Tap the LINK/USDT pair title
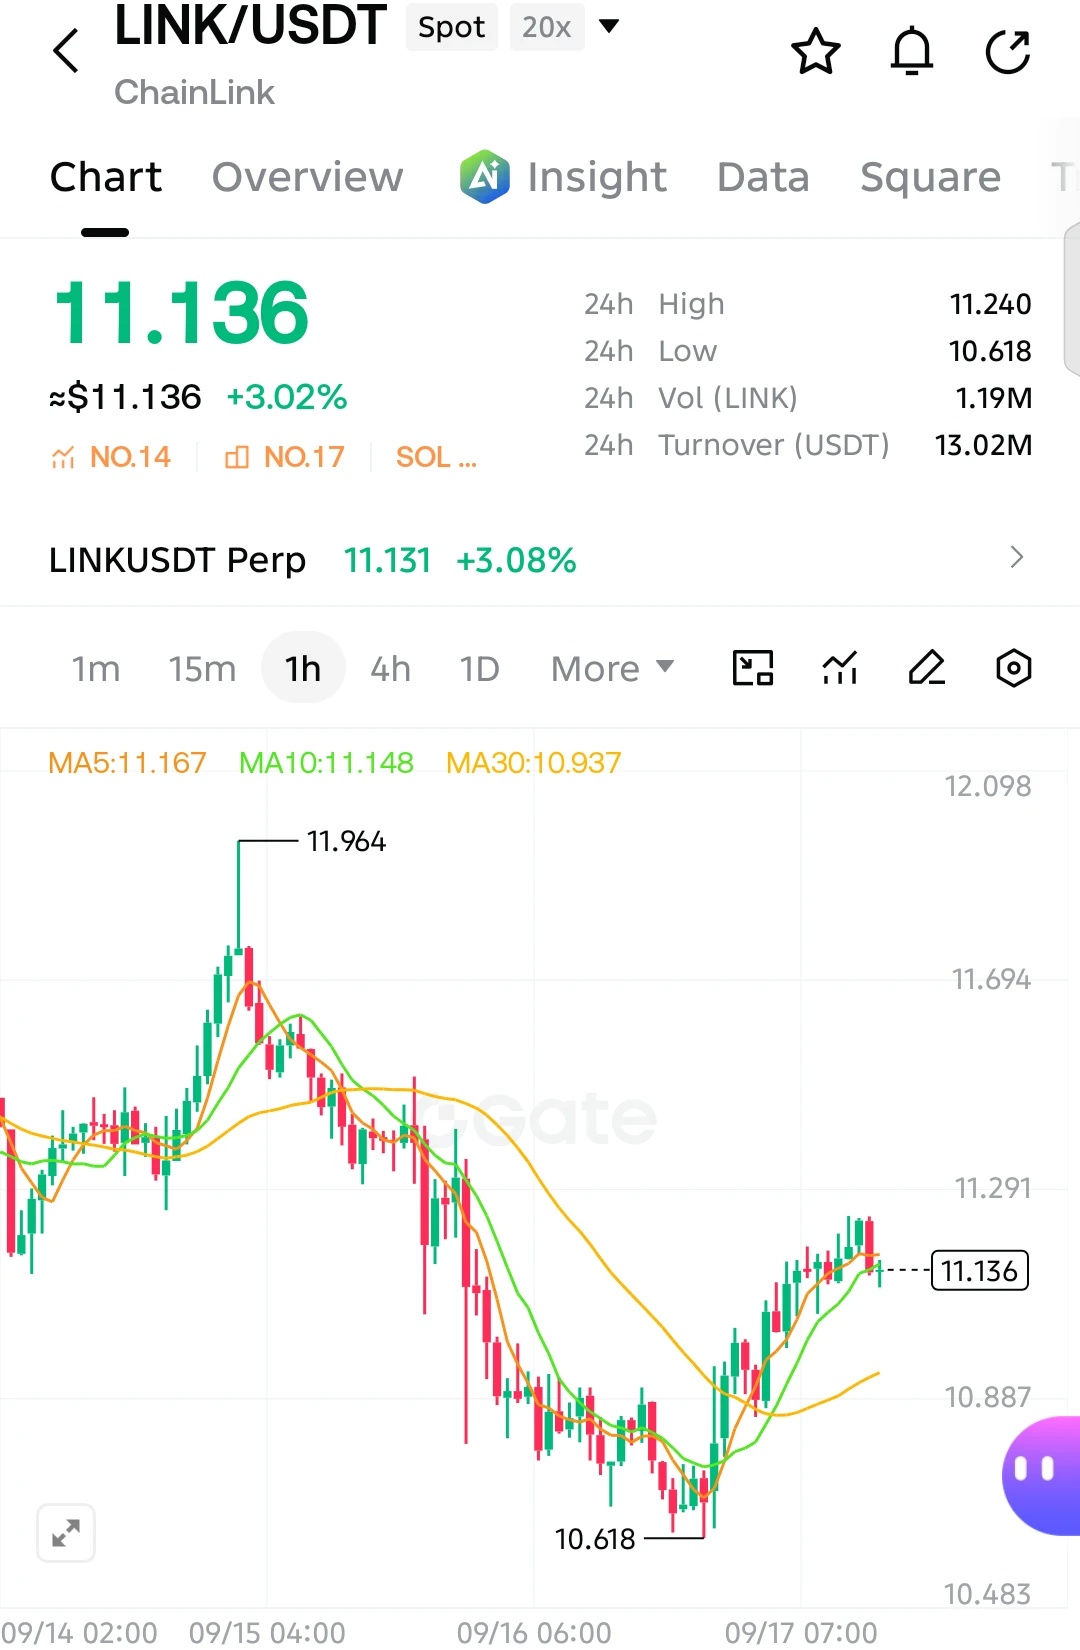Viewport: 1080px width, 1650px height. [250, 26]
